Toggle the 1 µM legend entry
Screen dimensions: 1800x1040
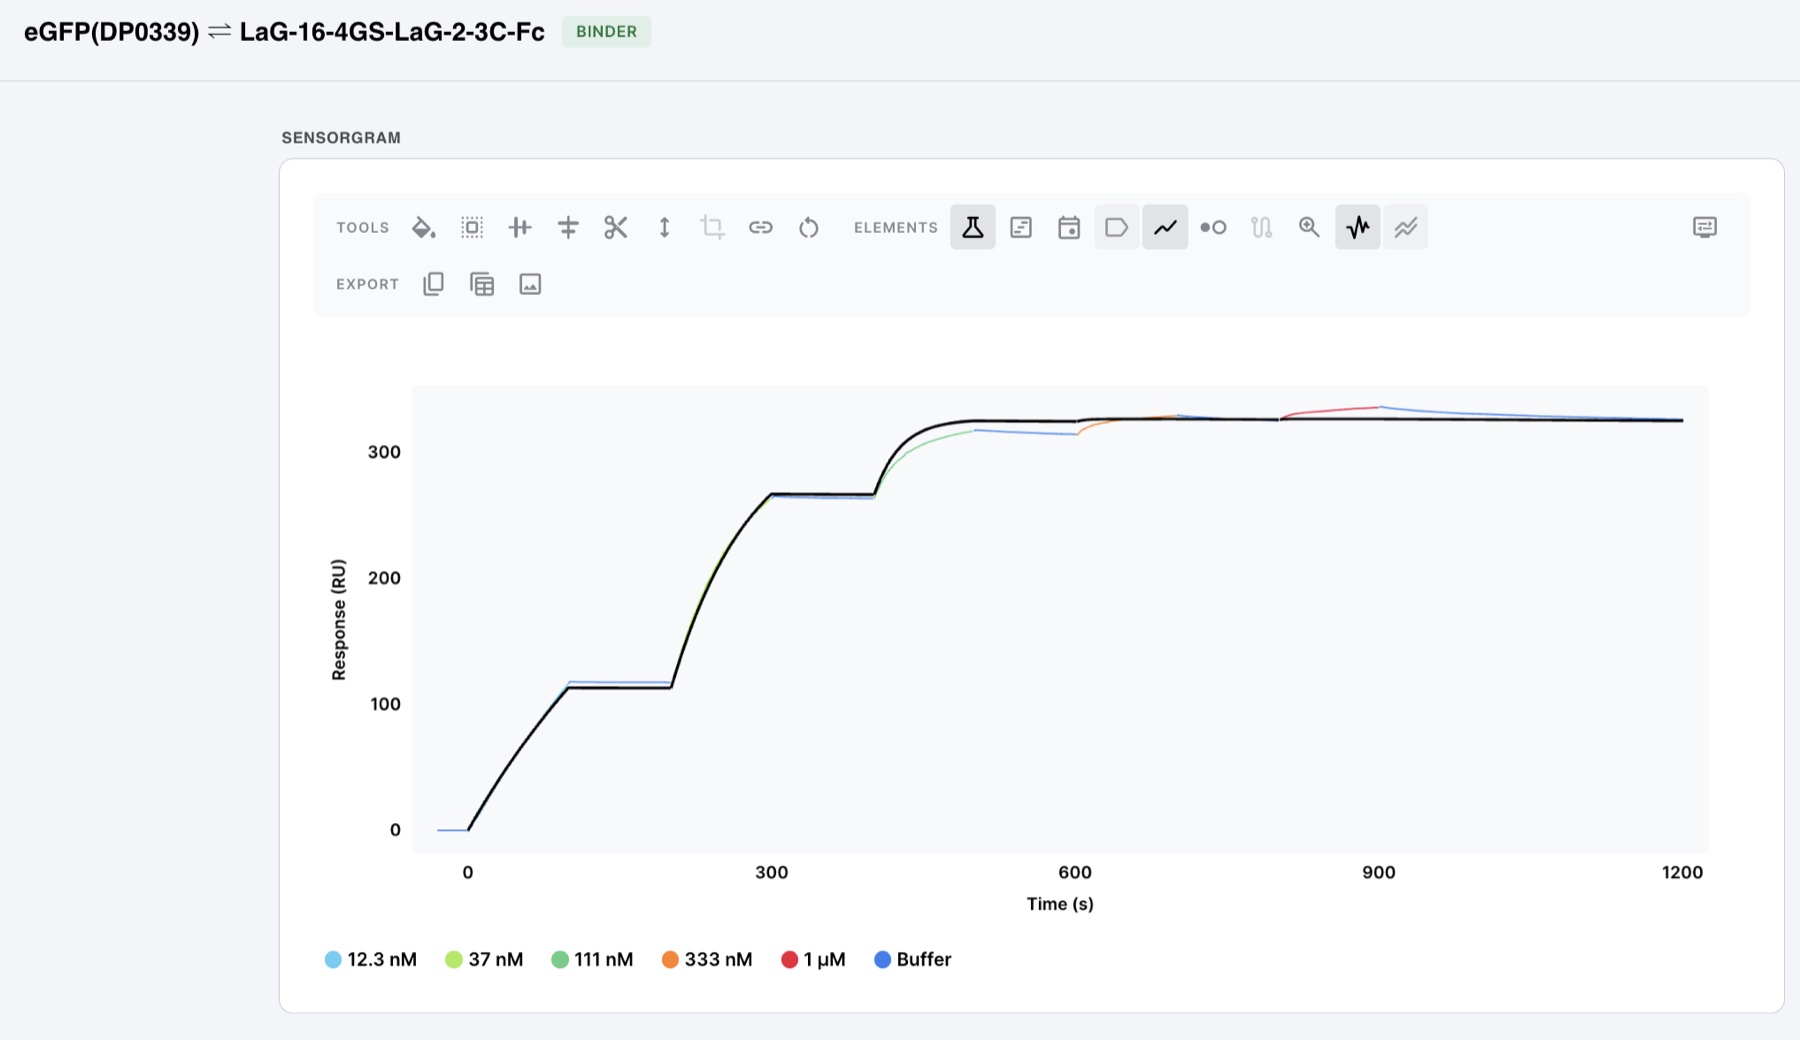(x=813, y=960)
